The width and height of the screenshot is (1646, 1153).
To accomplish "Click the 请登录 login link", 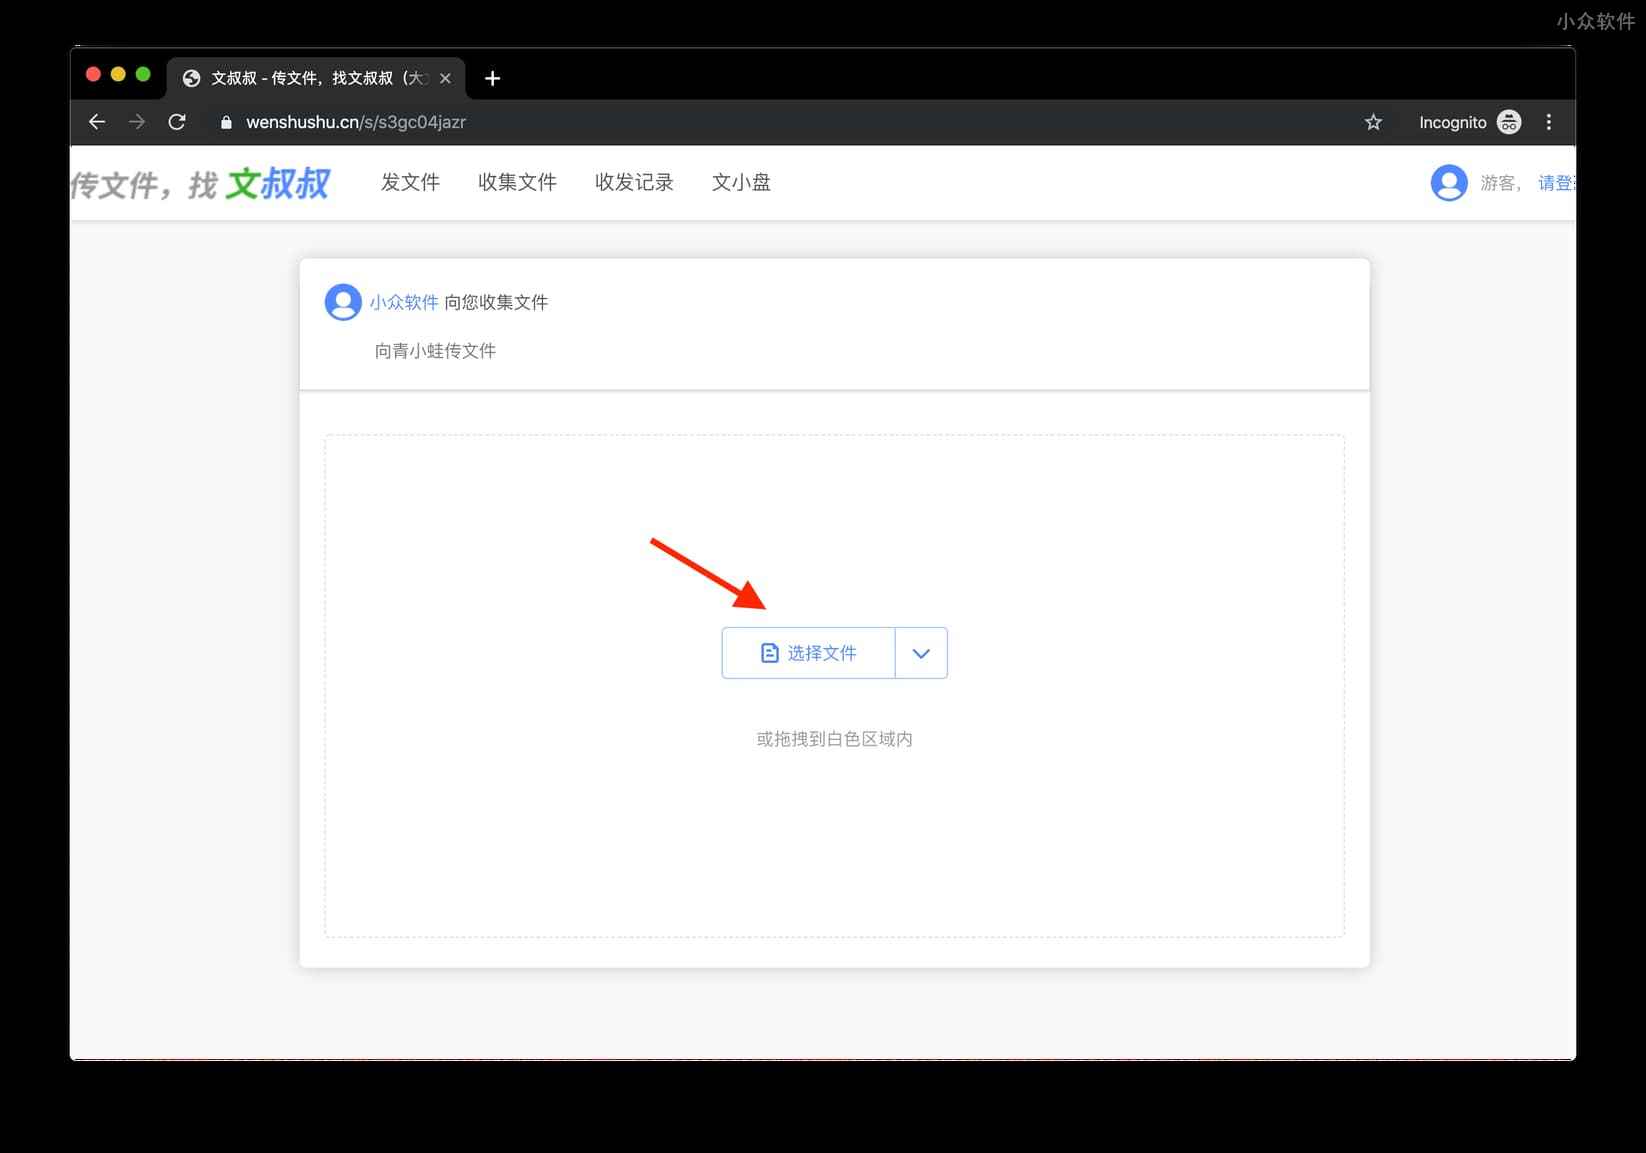I will [1557, 183].
